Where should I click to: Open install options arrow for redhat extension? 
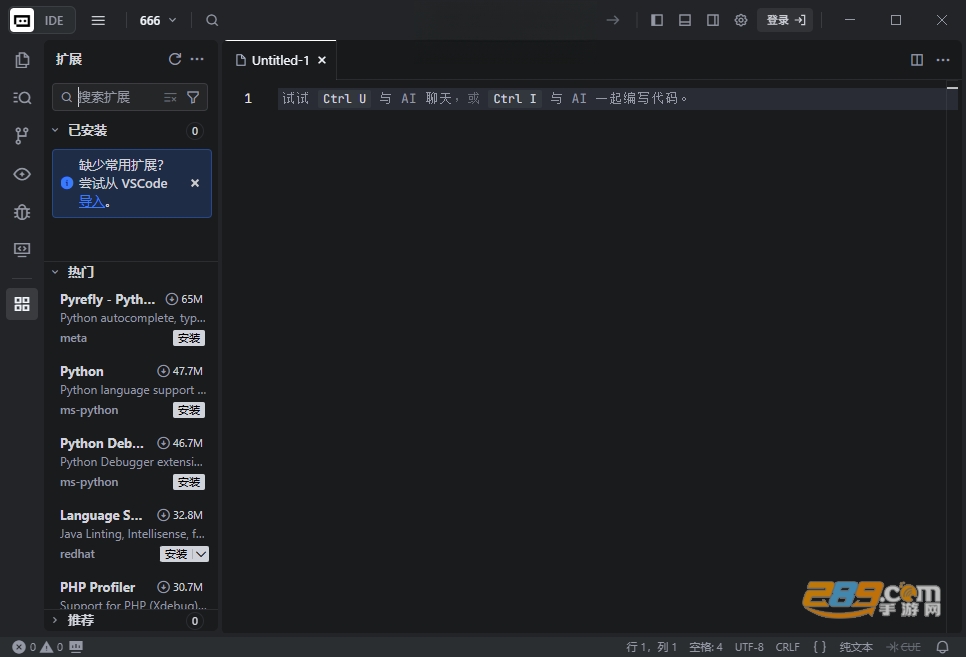(x=201, y=554)
